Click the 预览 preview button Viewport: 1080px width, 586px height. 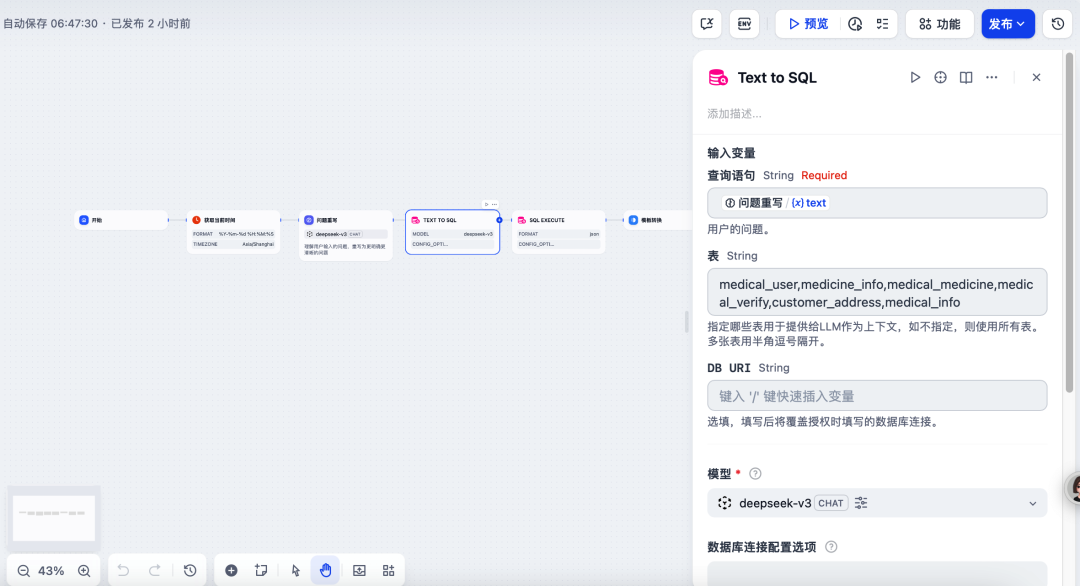click(808, 24)
